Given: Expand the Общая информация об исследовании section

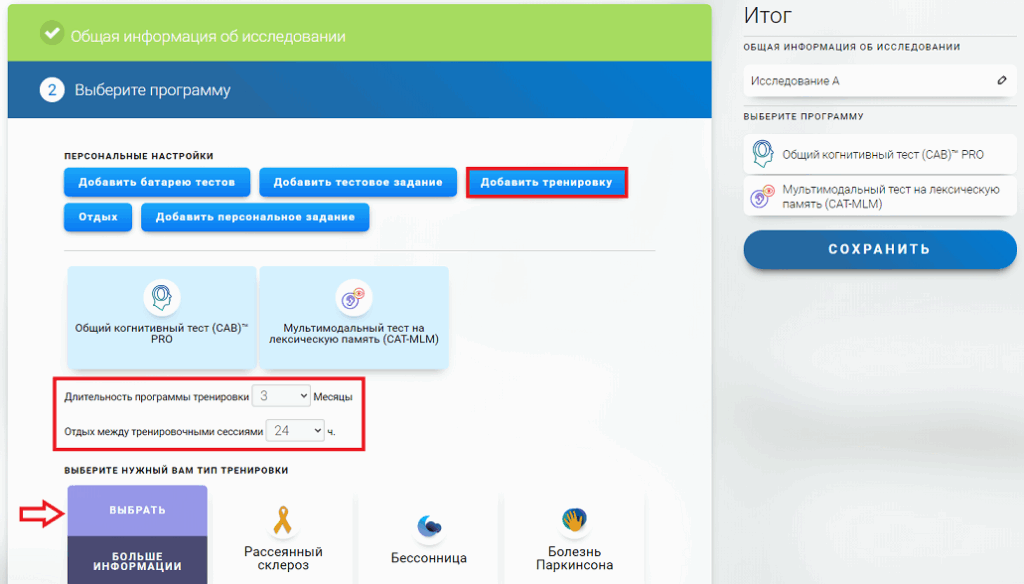Looking at the screenshot, I should coord(208,36).
